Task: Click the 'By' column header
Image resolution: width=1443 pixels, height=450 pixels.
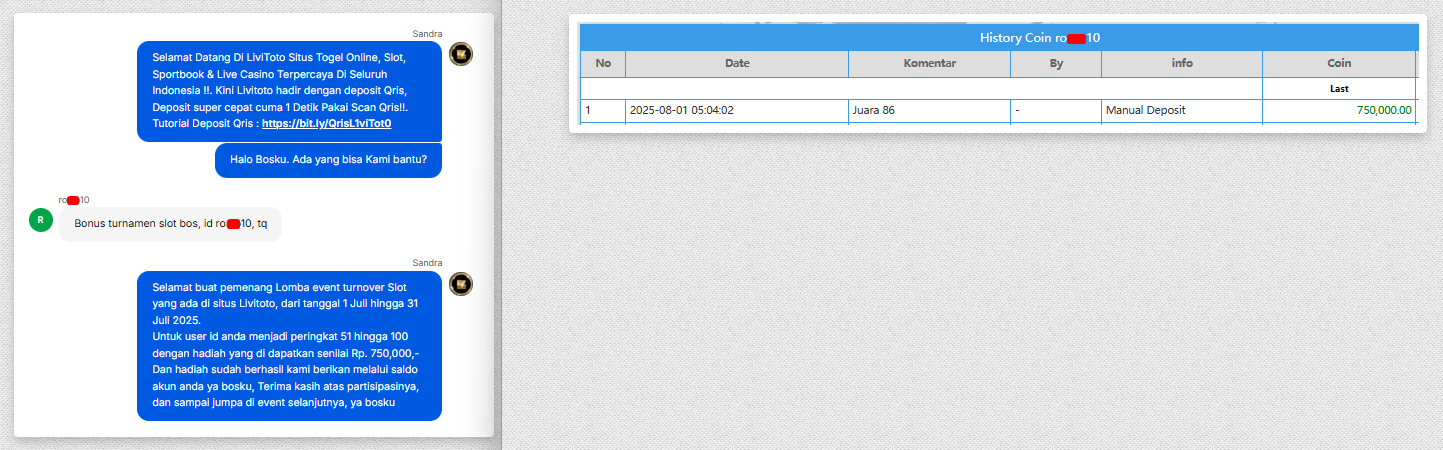Action: [x=1056, y=63]
